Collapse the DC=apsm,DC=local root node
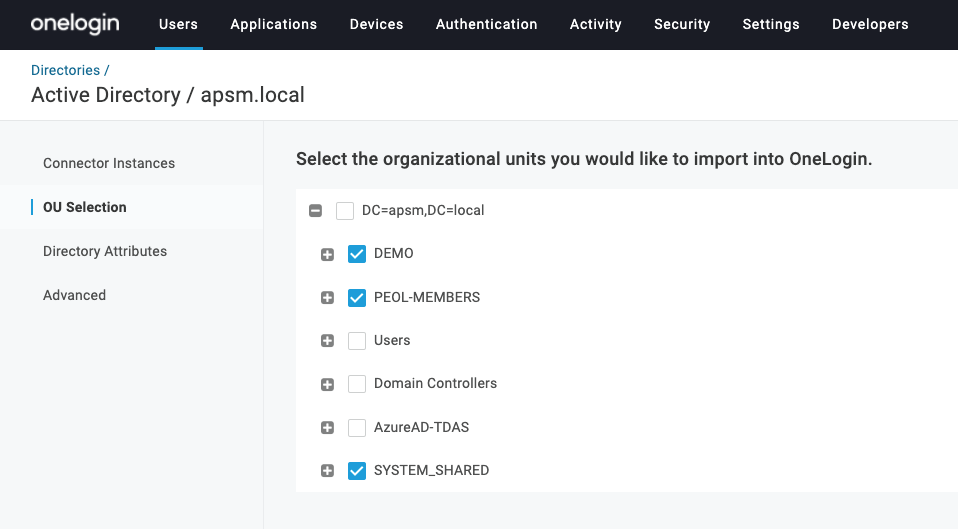This screenshot has height=529, width=958. point(315,211)
